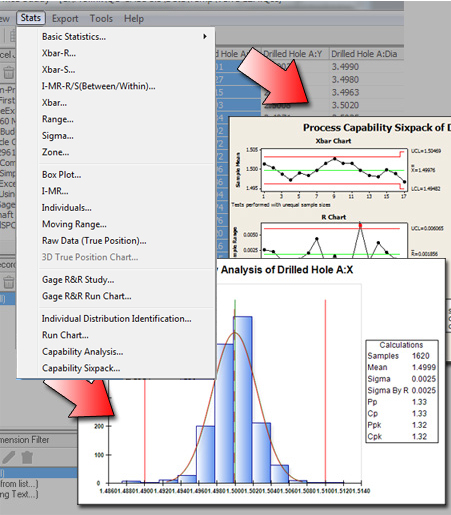Choose I-MR... from the menu
451x515 pixels.
tap(116, 191)
